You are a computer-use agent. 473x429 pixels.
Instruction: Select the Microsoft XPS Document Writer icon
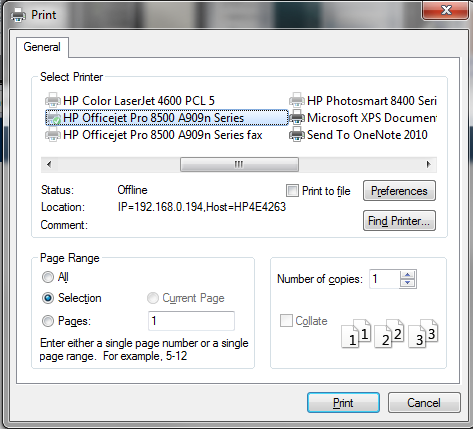(x=297, y=118)
